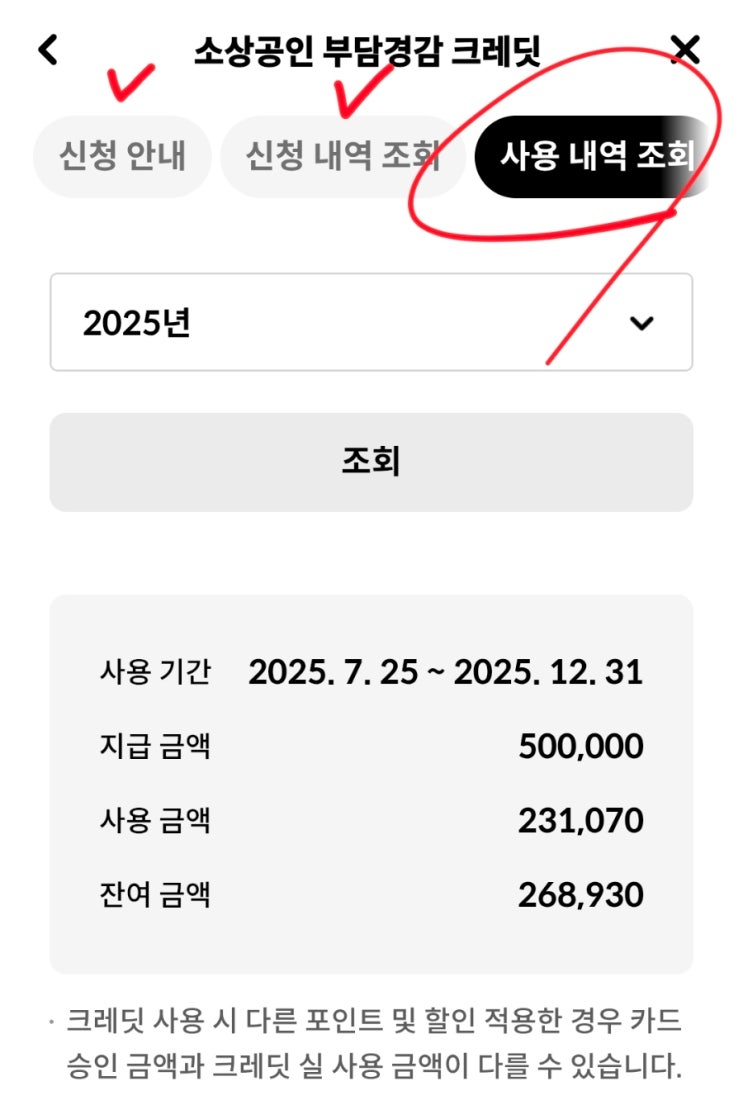The height and width of the screenshot is (1105, 743).
Task: Click the 잔여 금액 label
Action: pos(155,895)
